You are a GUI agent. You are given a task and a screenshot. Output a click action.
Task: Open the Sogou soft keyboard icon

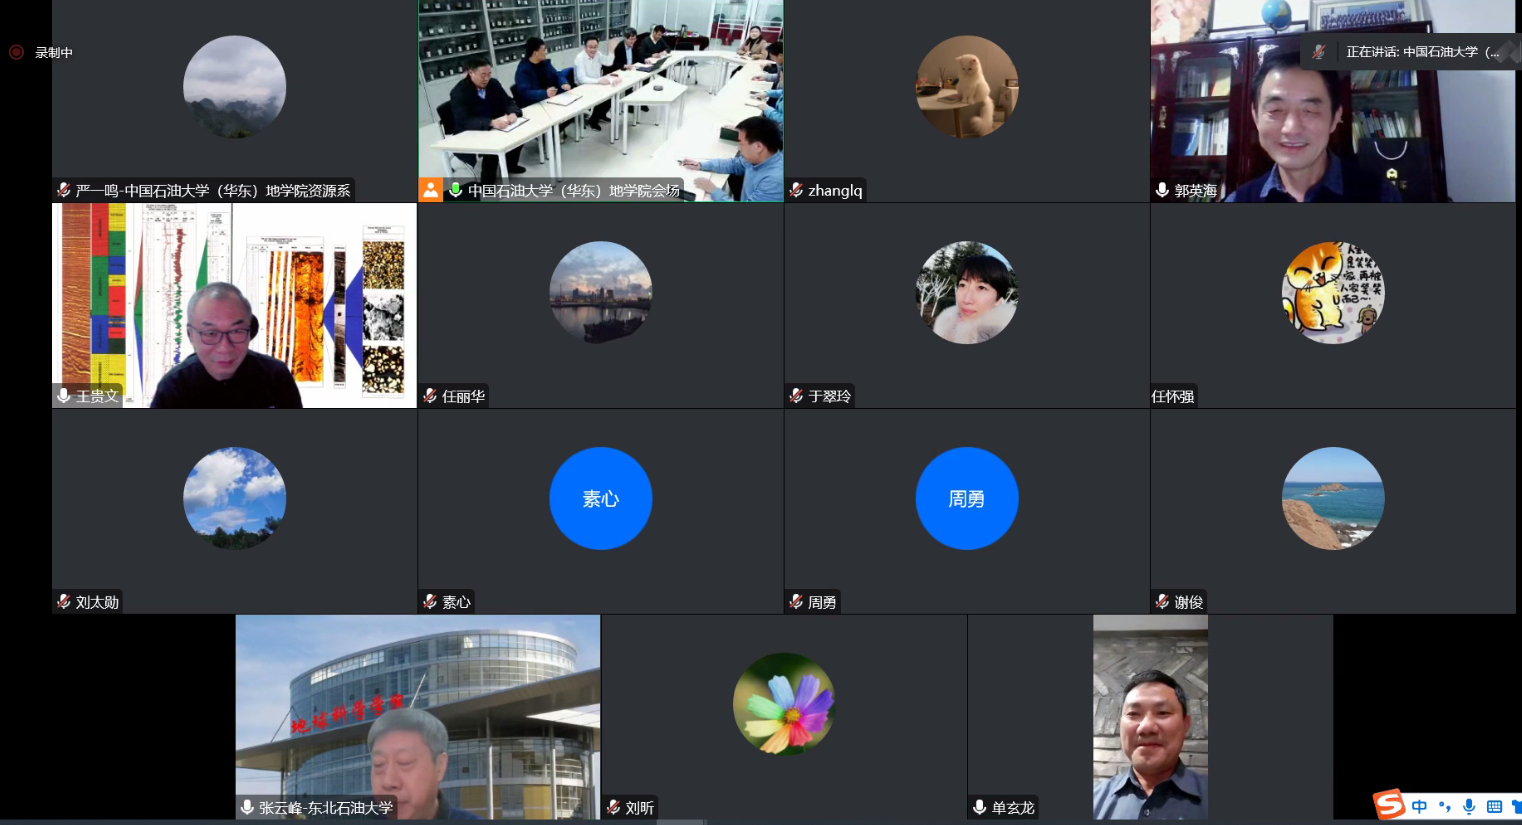click(x=1494, y=806)
